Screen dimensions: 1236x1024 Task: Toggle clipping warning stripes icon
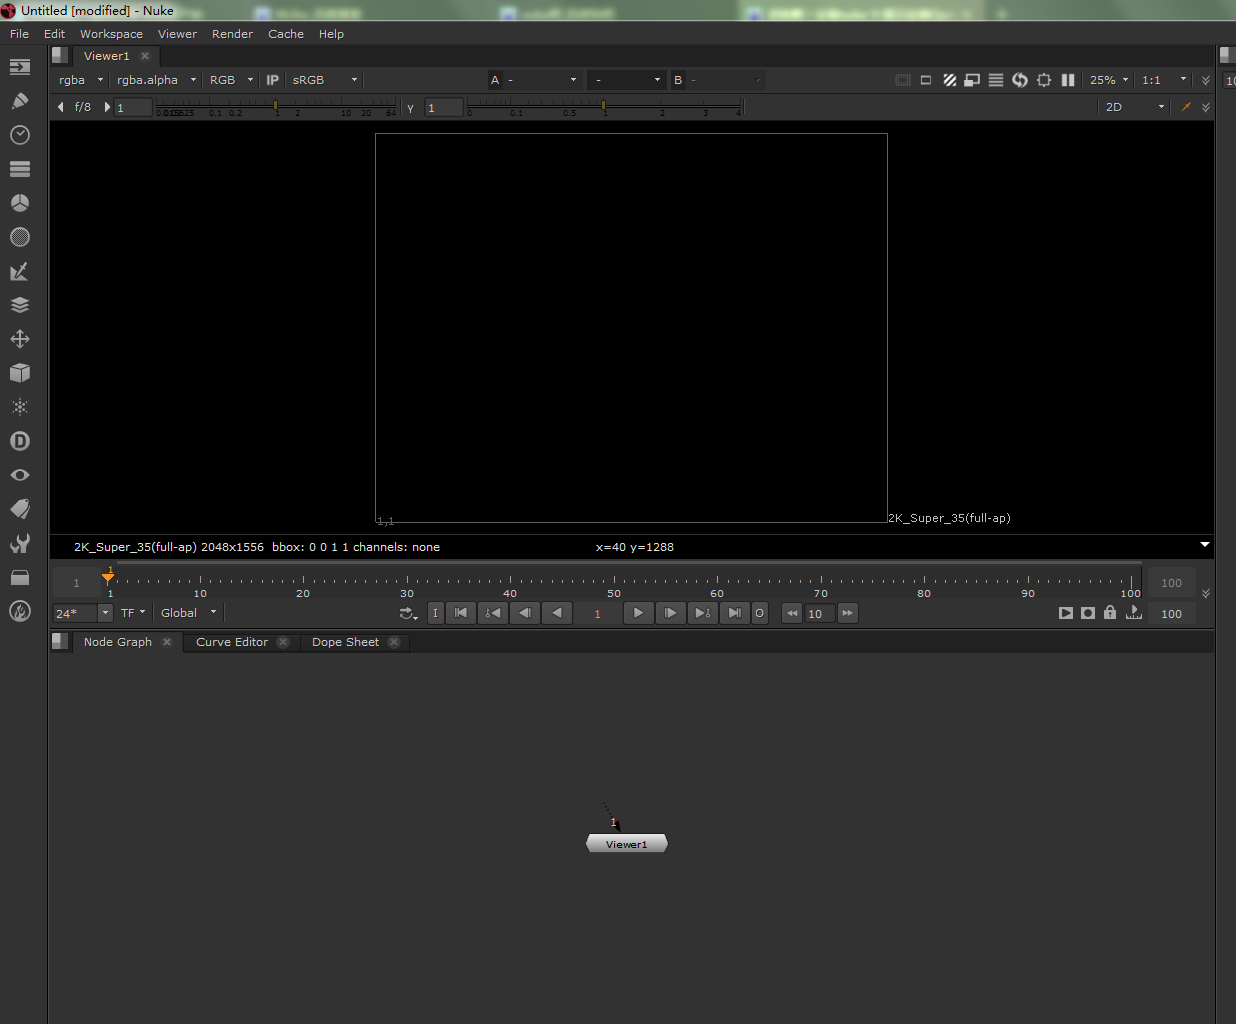(950, 80)
